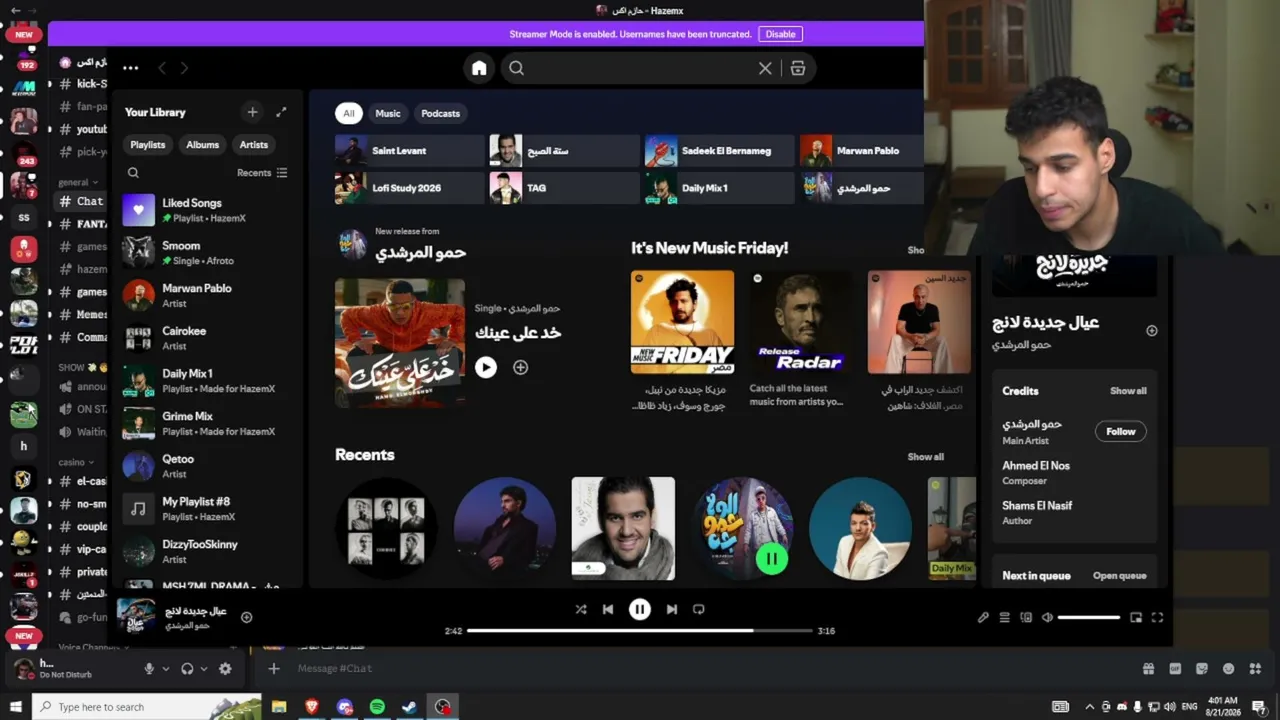
Task: Open the Spotify miniplayer
Action: (1136, 617)
